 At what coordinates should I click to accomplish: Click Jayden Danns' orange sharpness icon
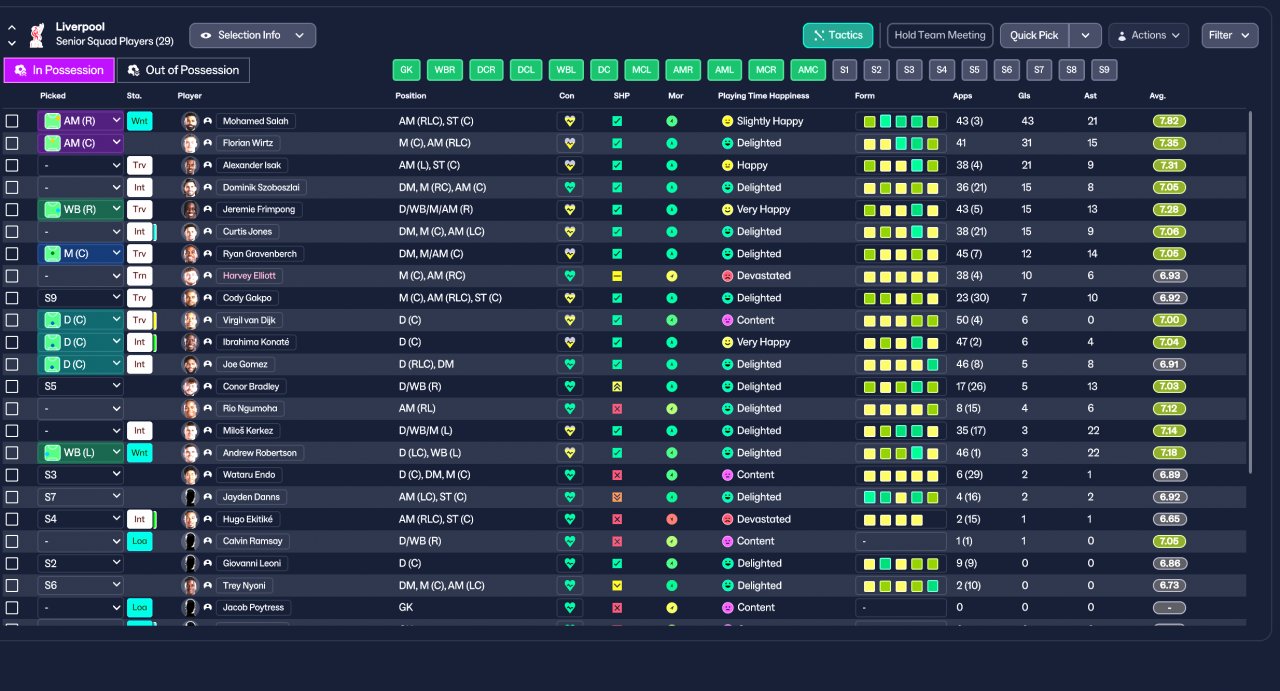click(x=617, y=497)
